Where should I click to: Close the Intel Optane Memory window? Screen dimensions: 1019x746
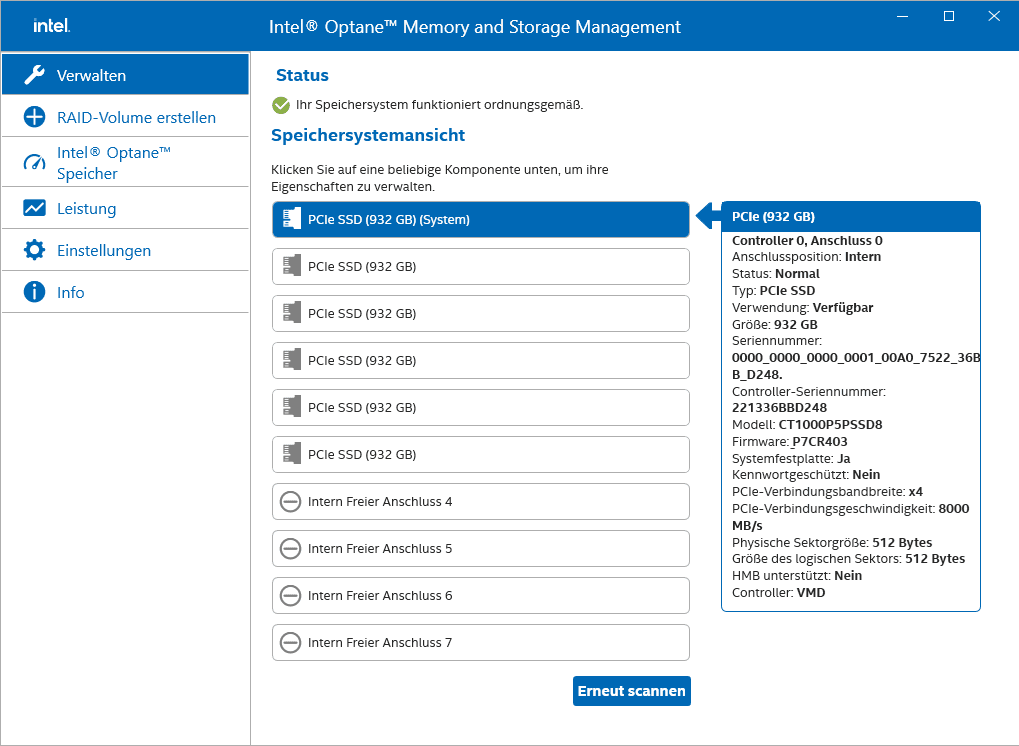click(x=994, y=16)
